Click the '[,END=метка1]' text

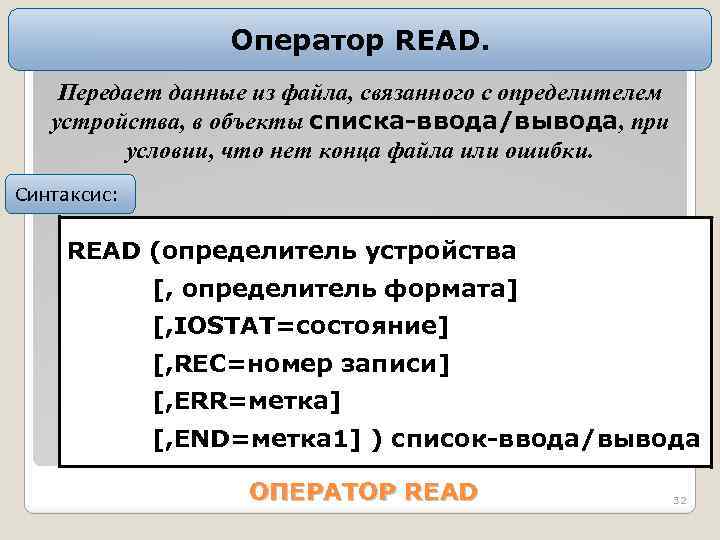click(257, 439)
